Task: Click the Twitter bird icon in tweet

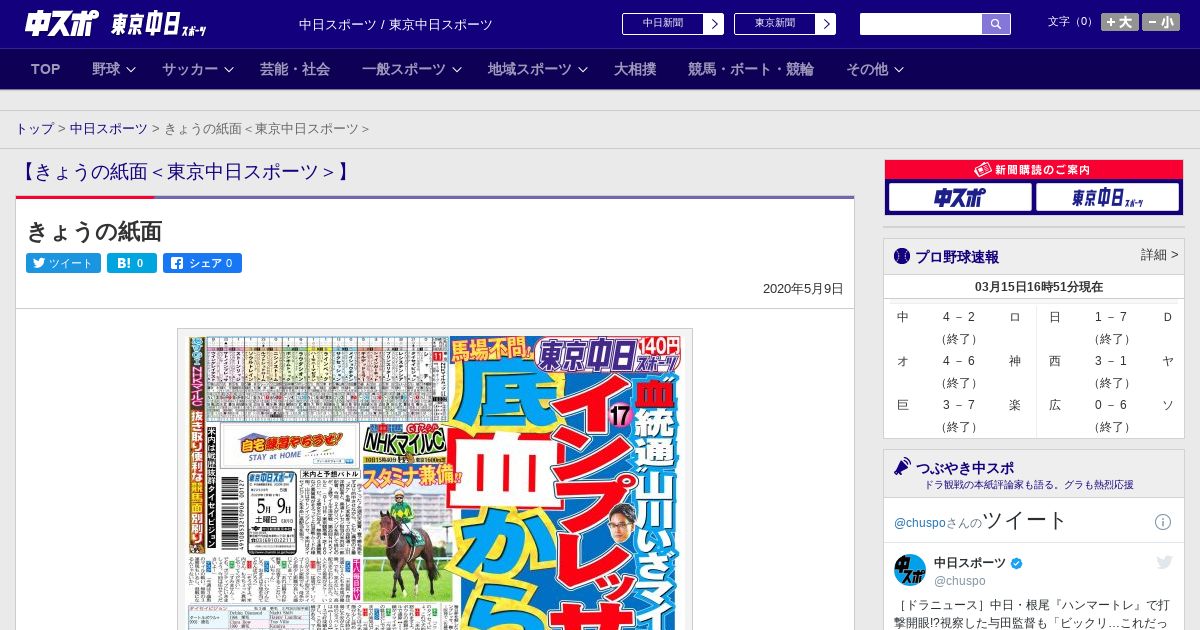Action: click(x=1164, y=563)
